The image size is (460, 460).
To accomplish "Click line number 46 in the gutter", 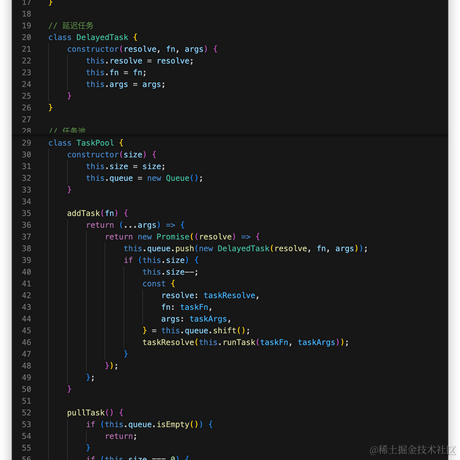I will [x=27, y=342].
